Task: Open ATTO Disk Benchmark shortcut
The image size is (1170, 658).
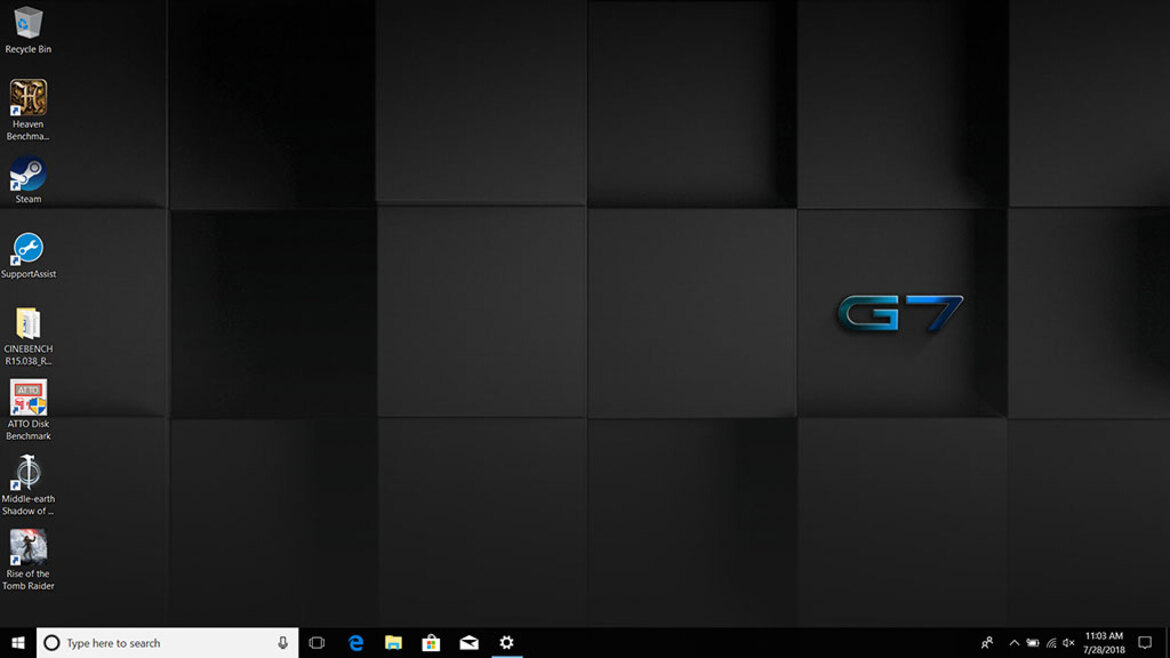Action: click(28, 410)
